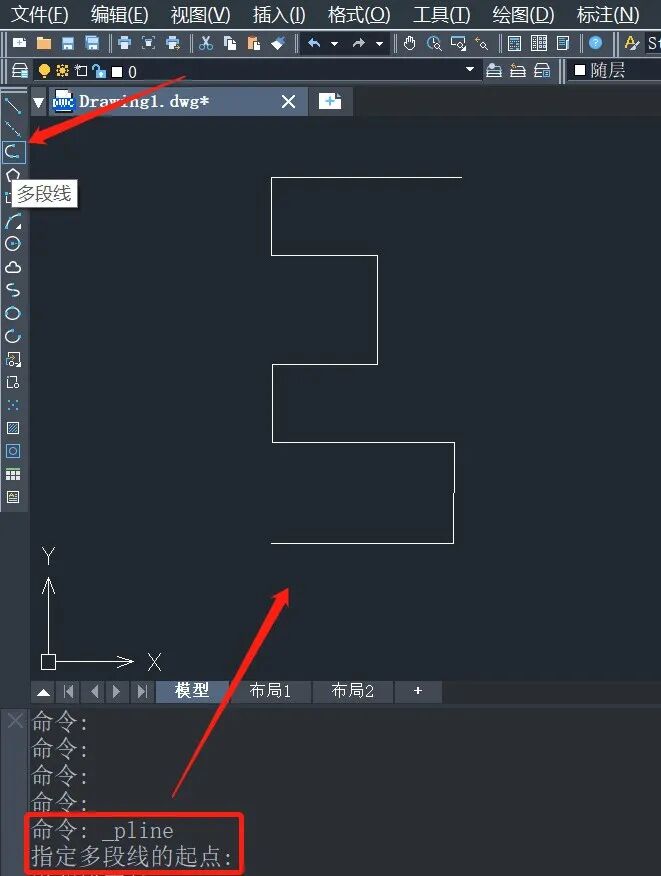This screenshot has height=876, width=661.
Task: Open the 文件(F) menu
Action: point(40,15)
